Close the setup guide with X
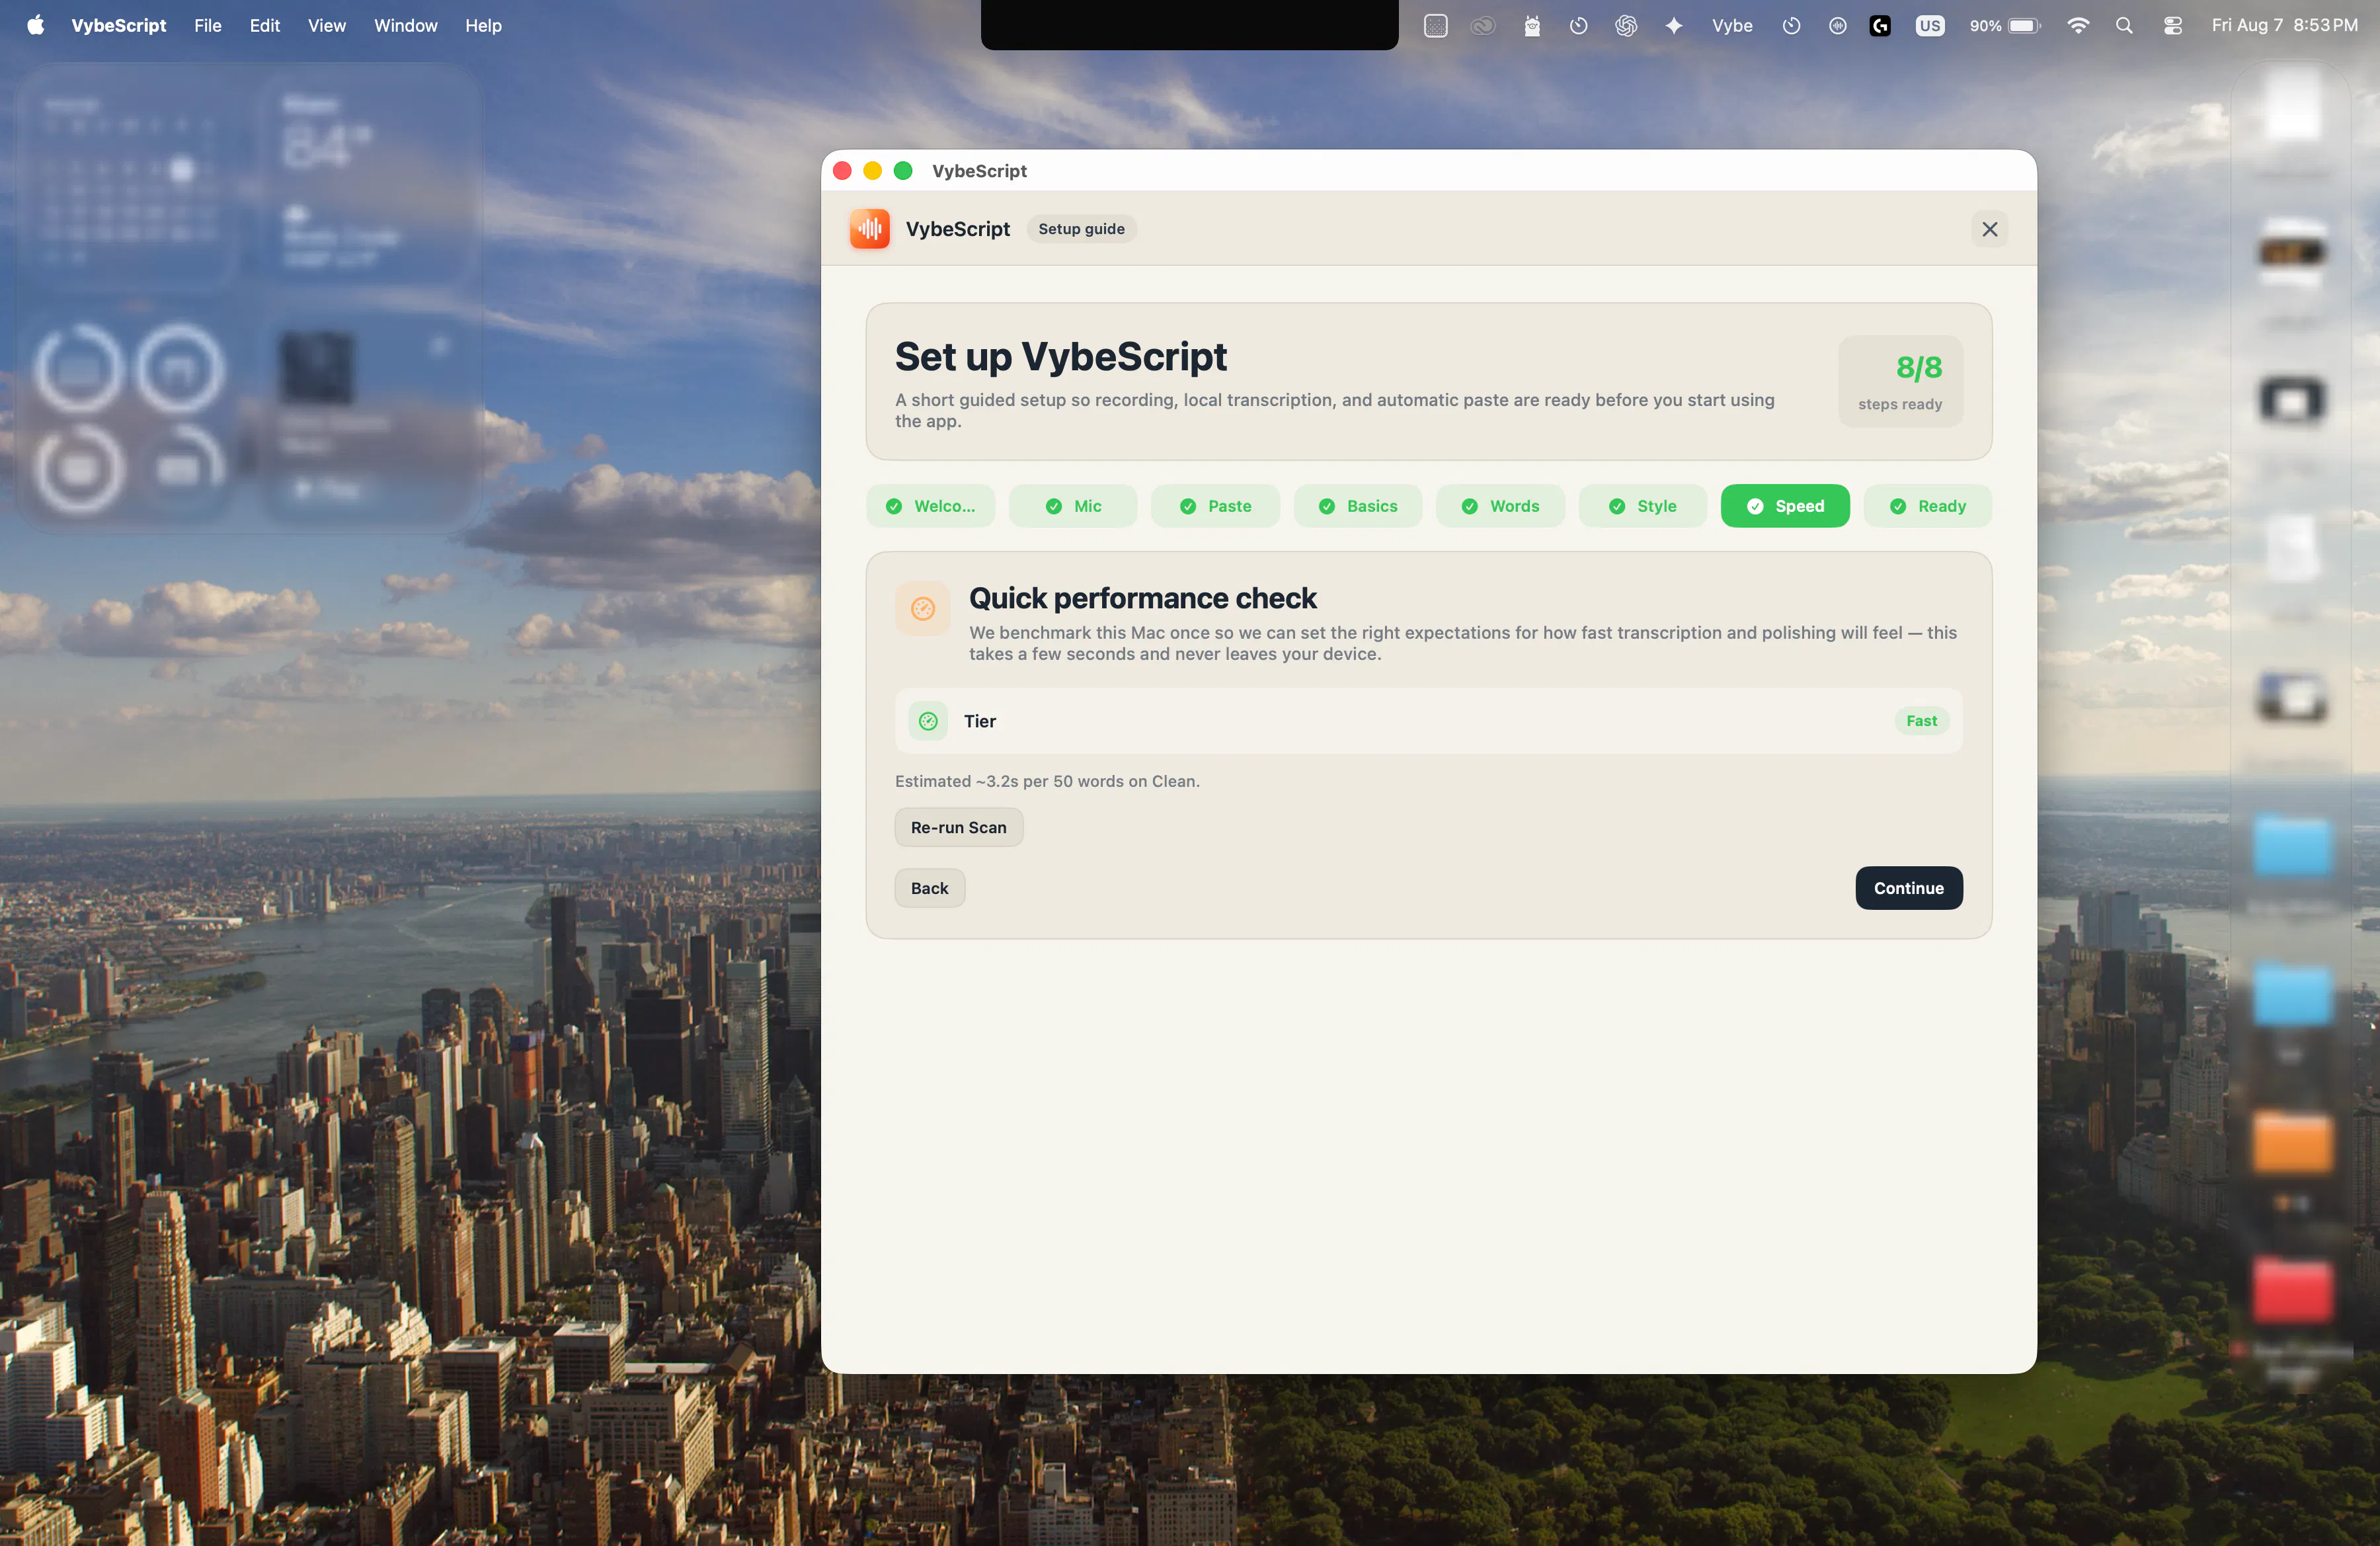This screenshot has width=2380, height=1546. [x=1989, y=229]
